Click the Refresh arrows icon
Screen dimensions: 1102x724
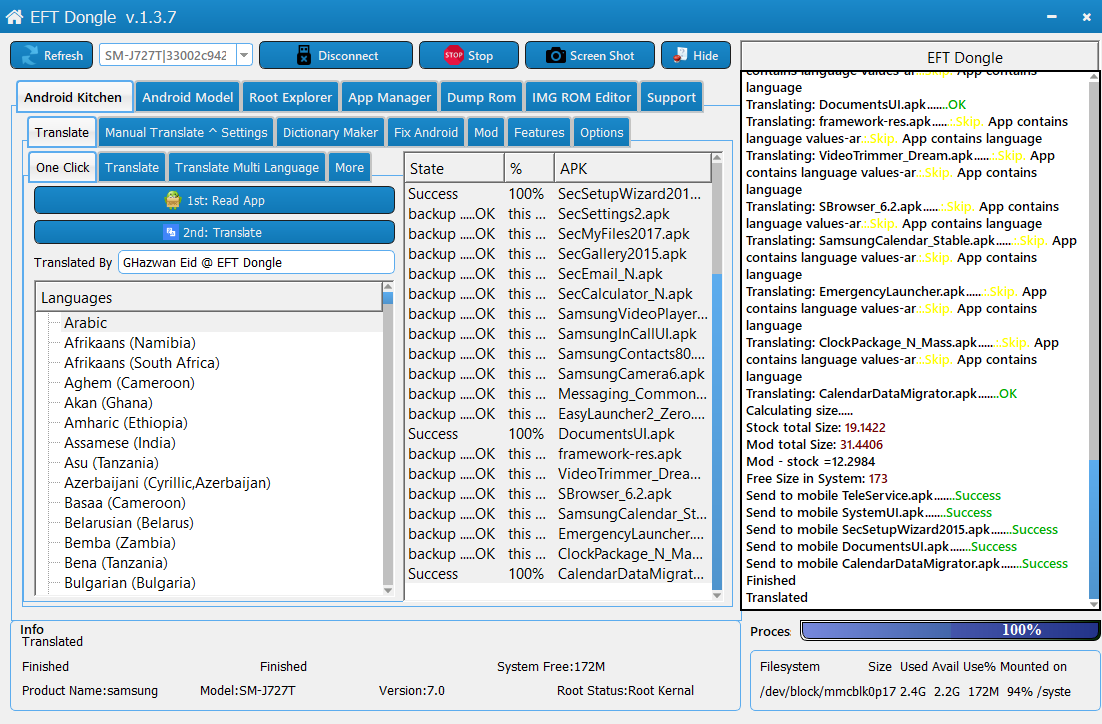tap(30, 56)
